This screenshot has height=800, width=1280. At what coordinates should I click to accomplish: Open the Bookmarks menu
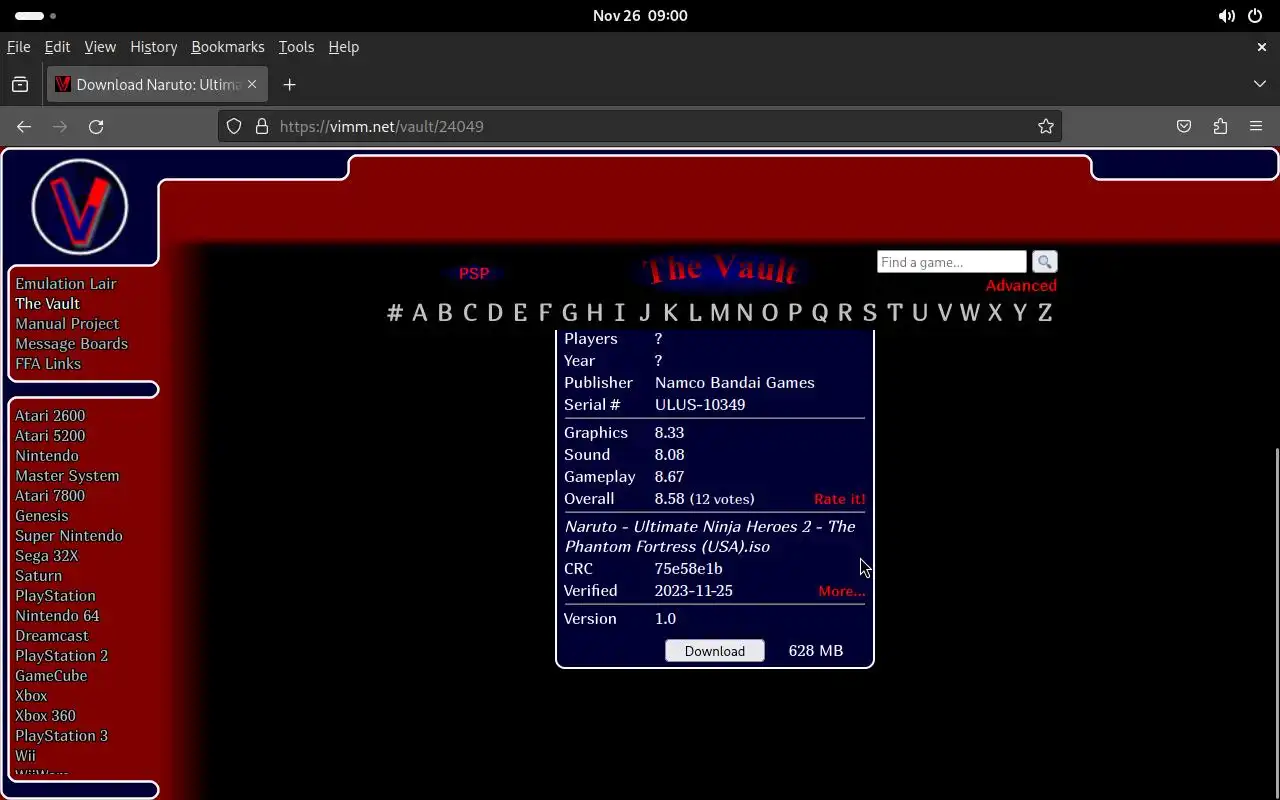pos(228,47)
